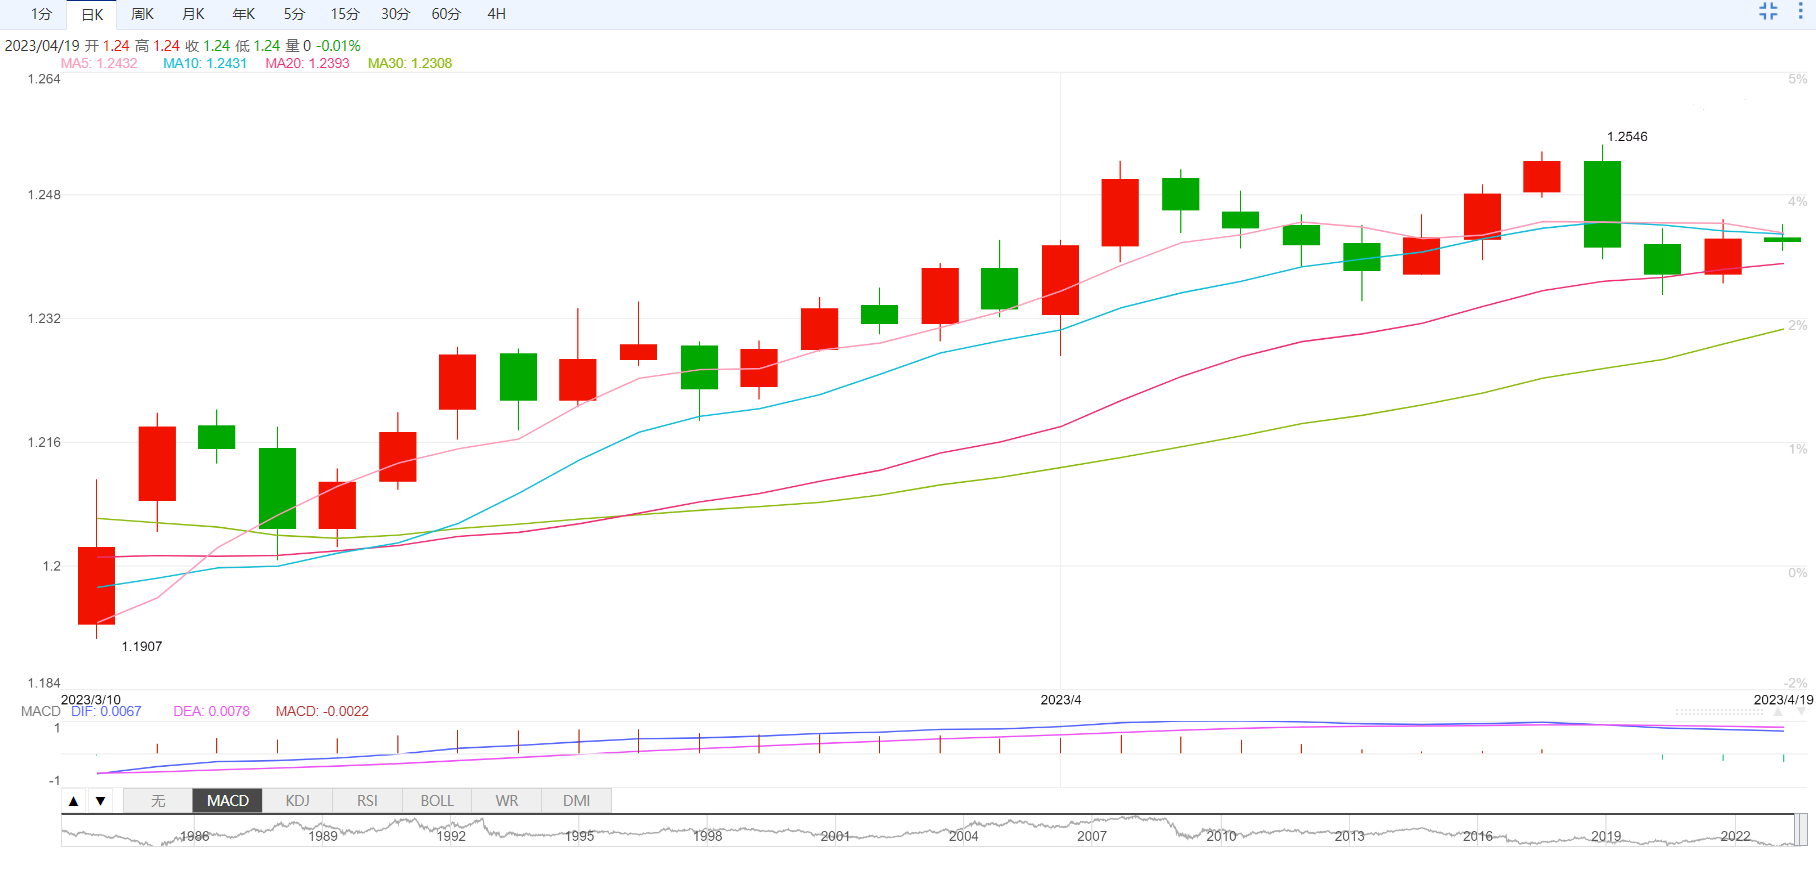Click the 1.1907 low price label
The height and width of the screenshot is (879, 1816).
tap(142, 647)
